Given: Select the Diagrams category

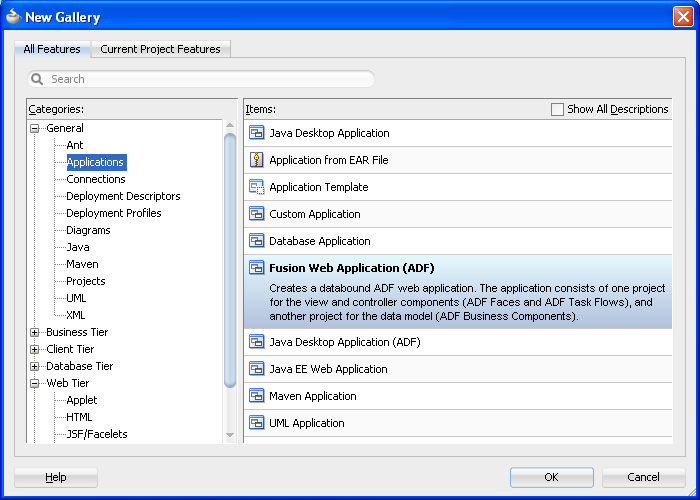Looking at the screenshot, I should [88, 230].
